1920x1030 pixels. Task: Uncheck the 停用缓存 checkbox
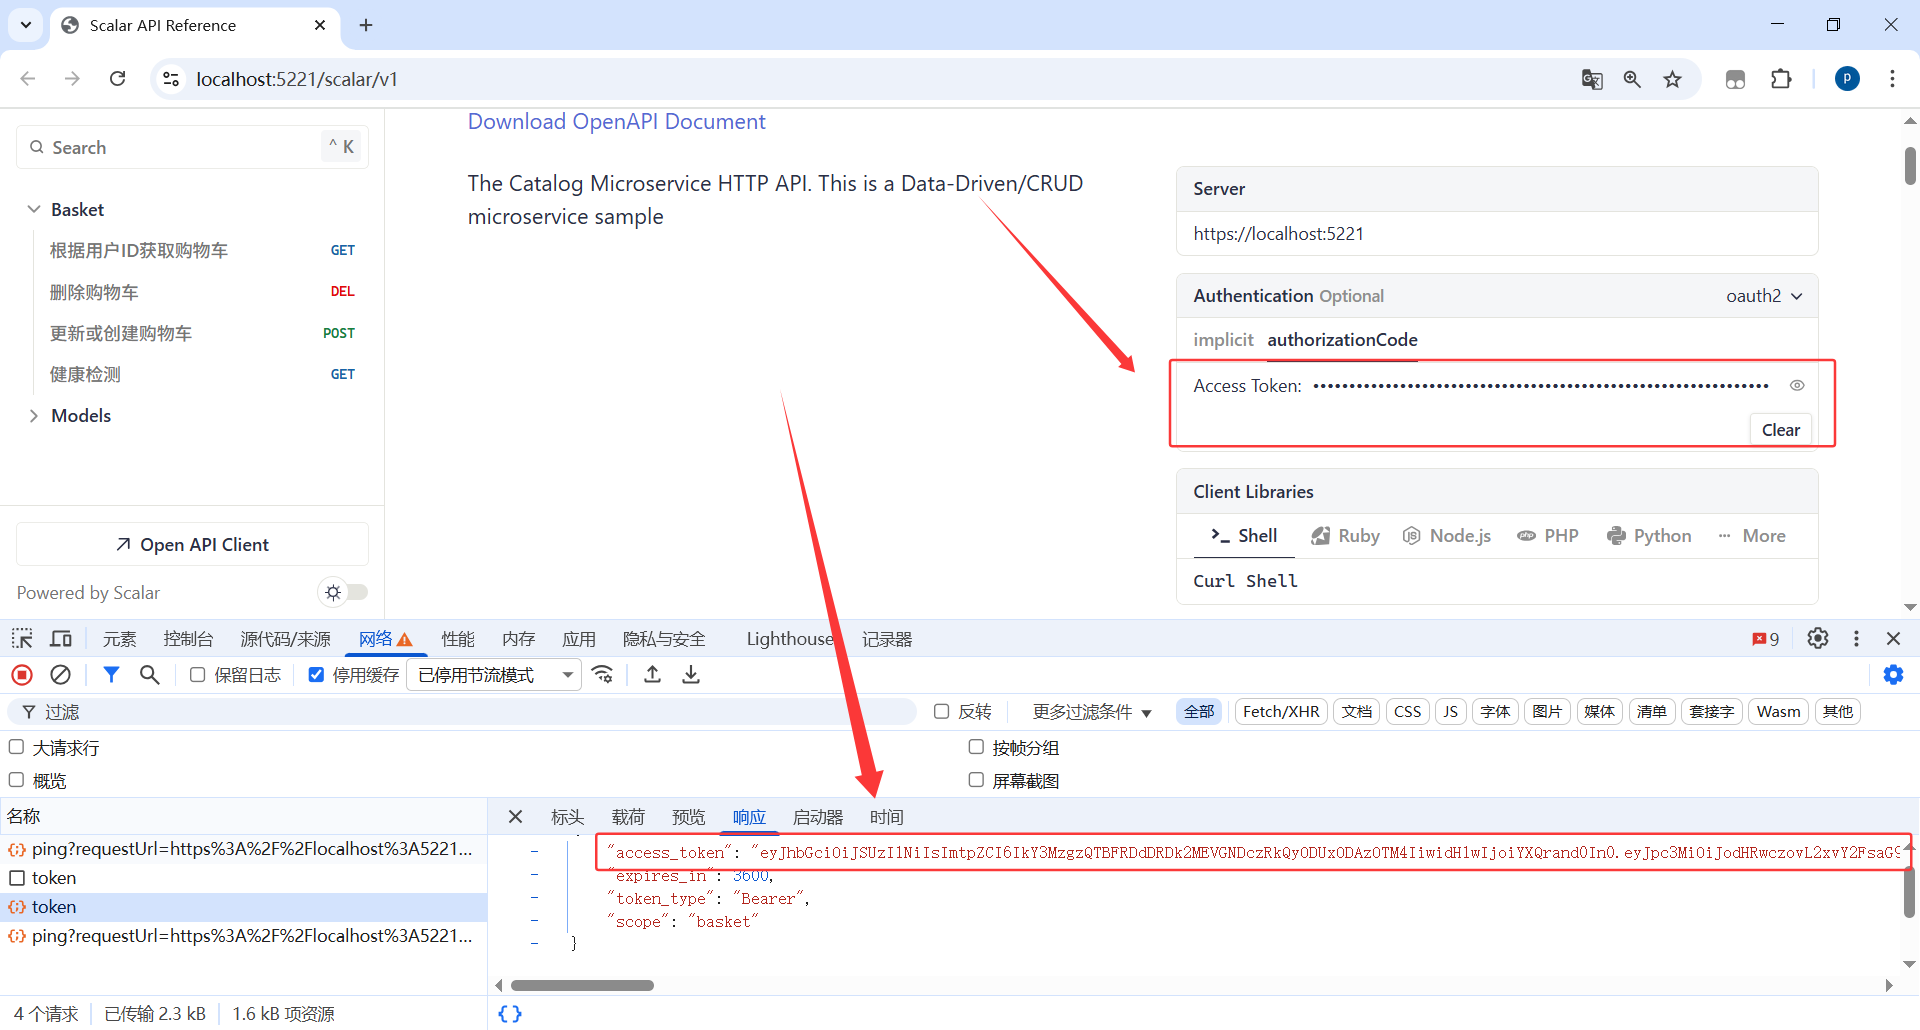point(316,675)
